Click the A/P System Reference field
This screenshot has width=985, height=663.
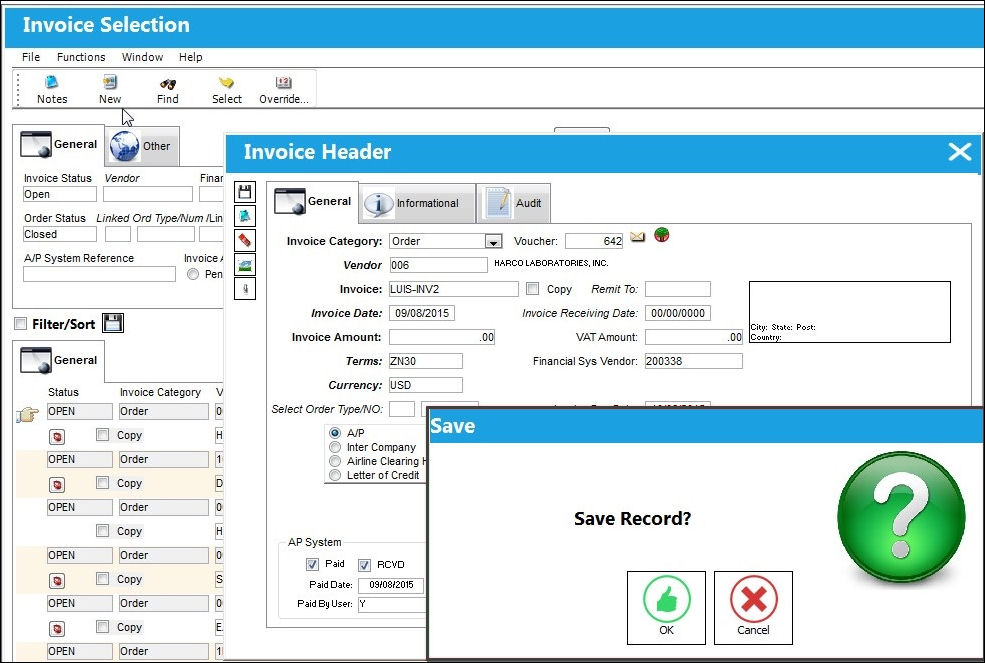point(99,274)
